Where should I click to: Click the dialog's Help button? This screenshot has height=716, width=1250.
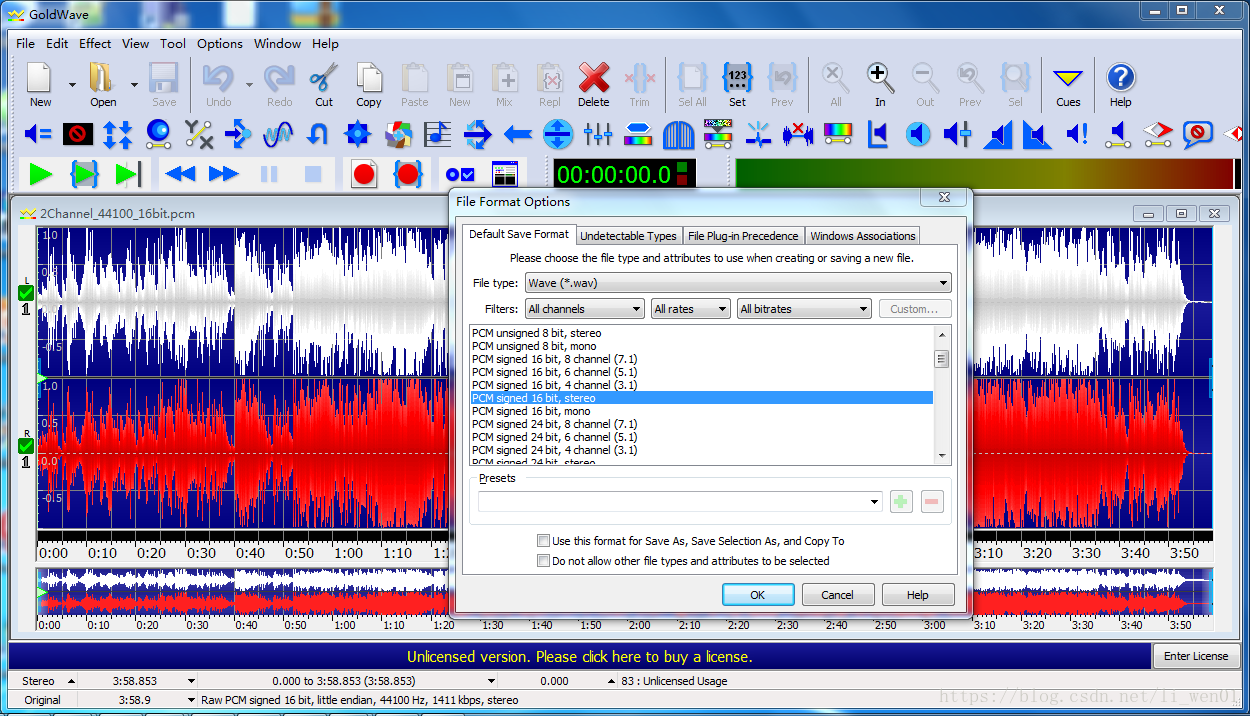click(x=918, y=595)
